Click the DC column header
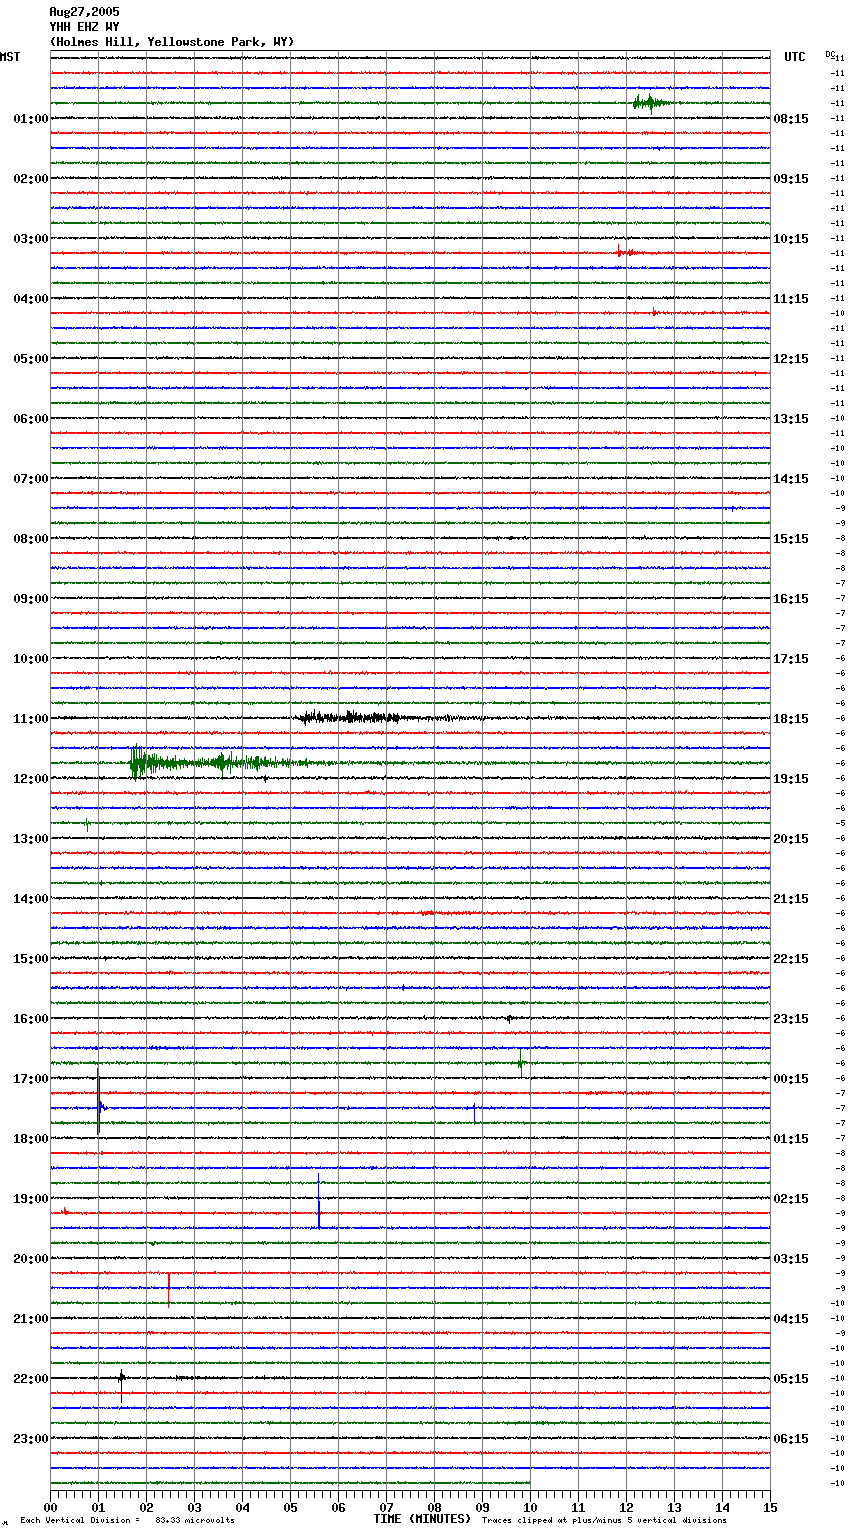 [830, 54]
